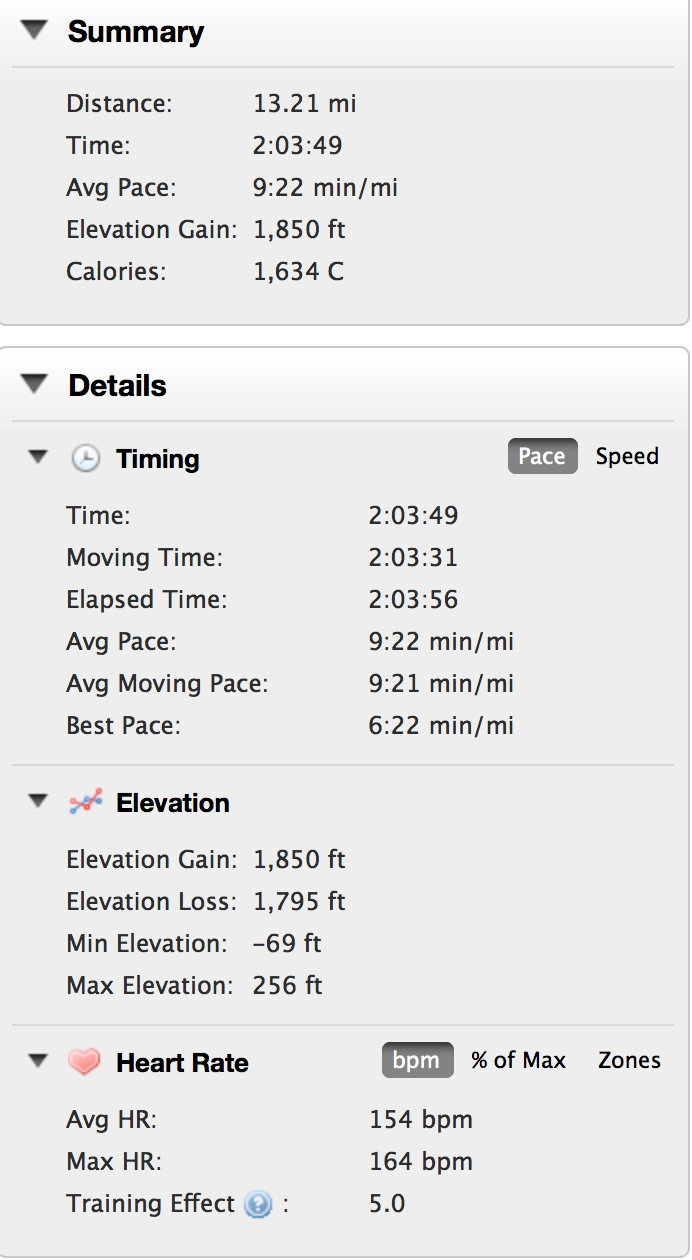Select the Max HR 164 bpm value

click(x=421, y=1162)
